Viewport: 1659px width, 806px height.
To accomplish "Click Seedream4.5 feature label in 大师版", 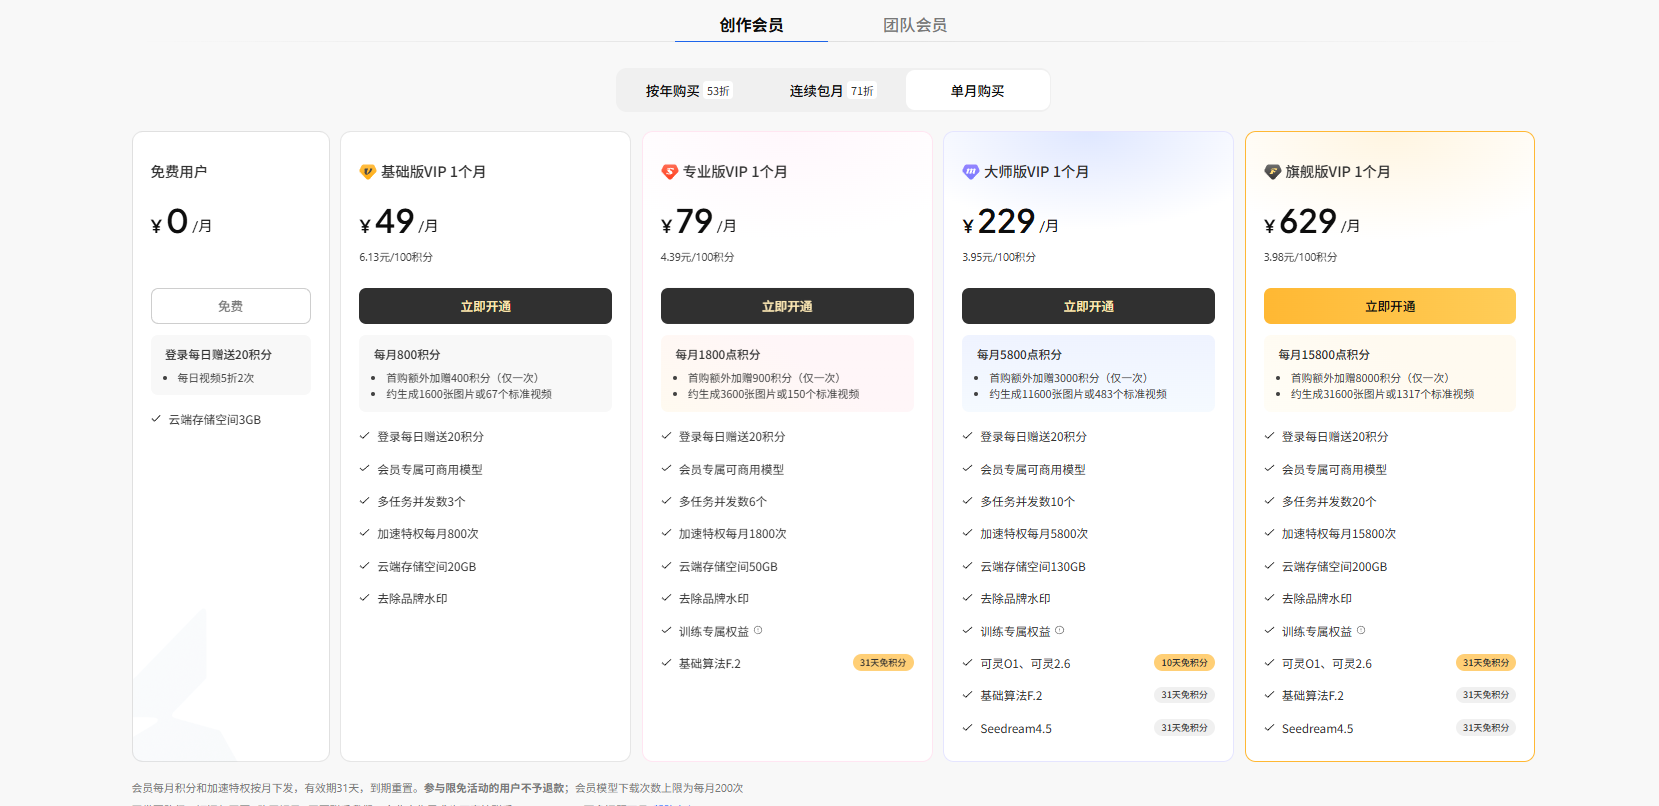I will coord(1016,729).
